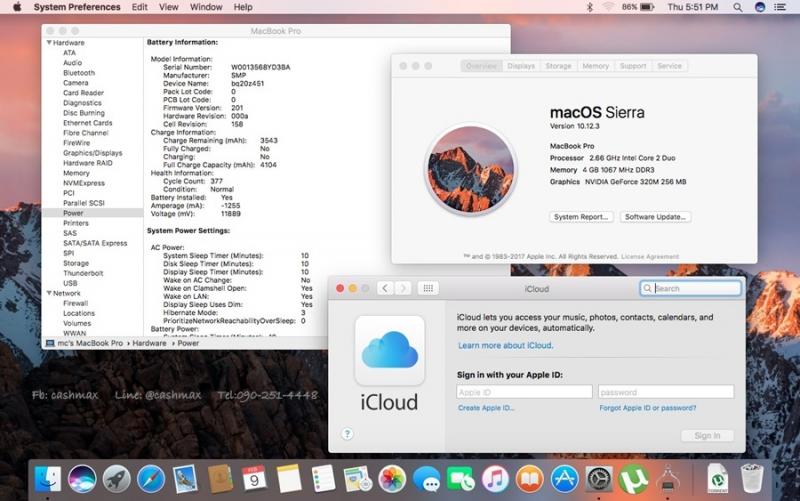Open the View menu
The width and height of the screenshot is (800, 501).
coord(168,7)
